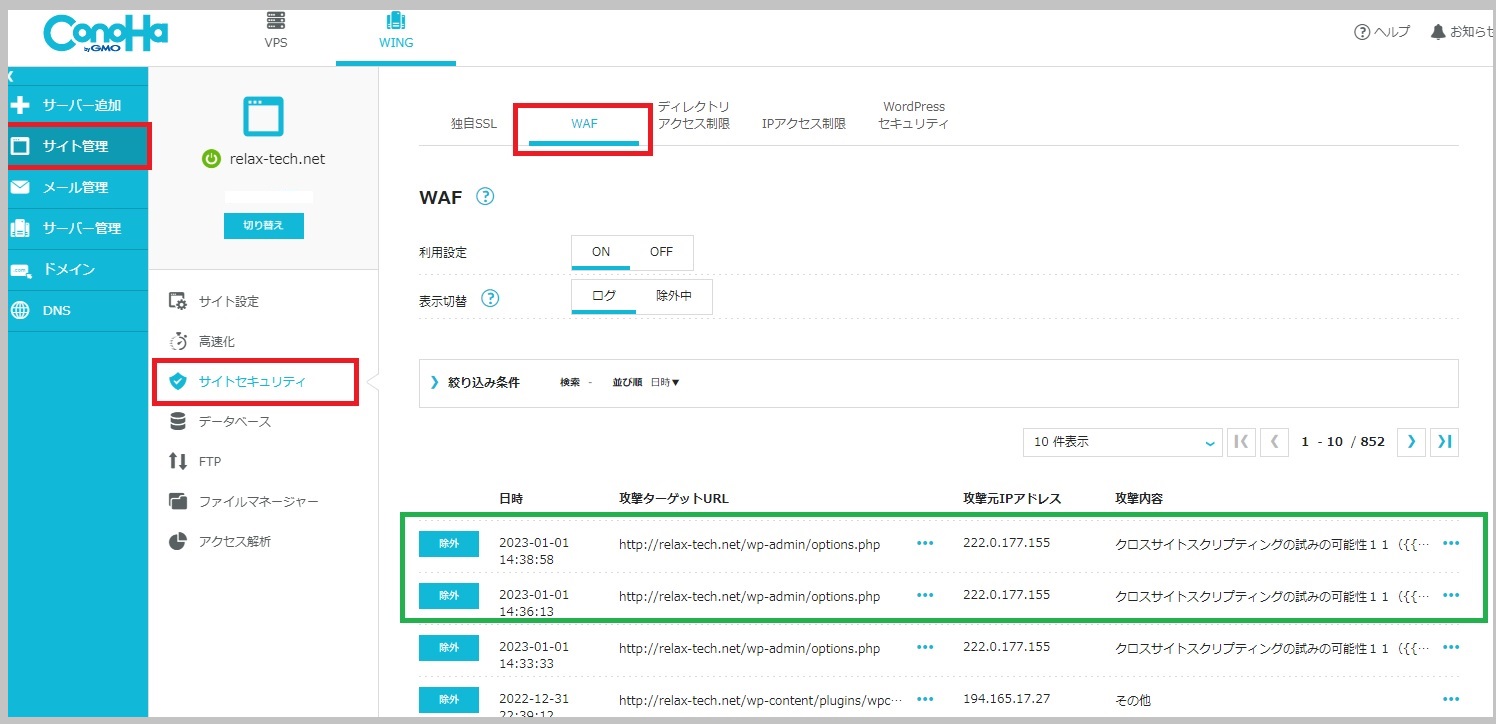Open the ヘルプ help link
Viewport: 1496px width, 724px height.
[1382, 32]
